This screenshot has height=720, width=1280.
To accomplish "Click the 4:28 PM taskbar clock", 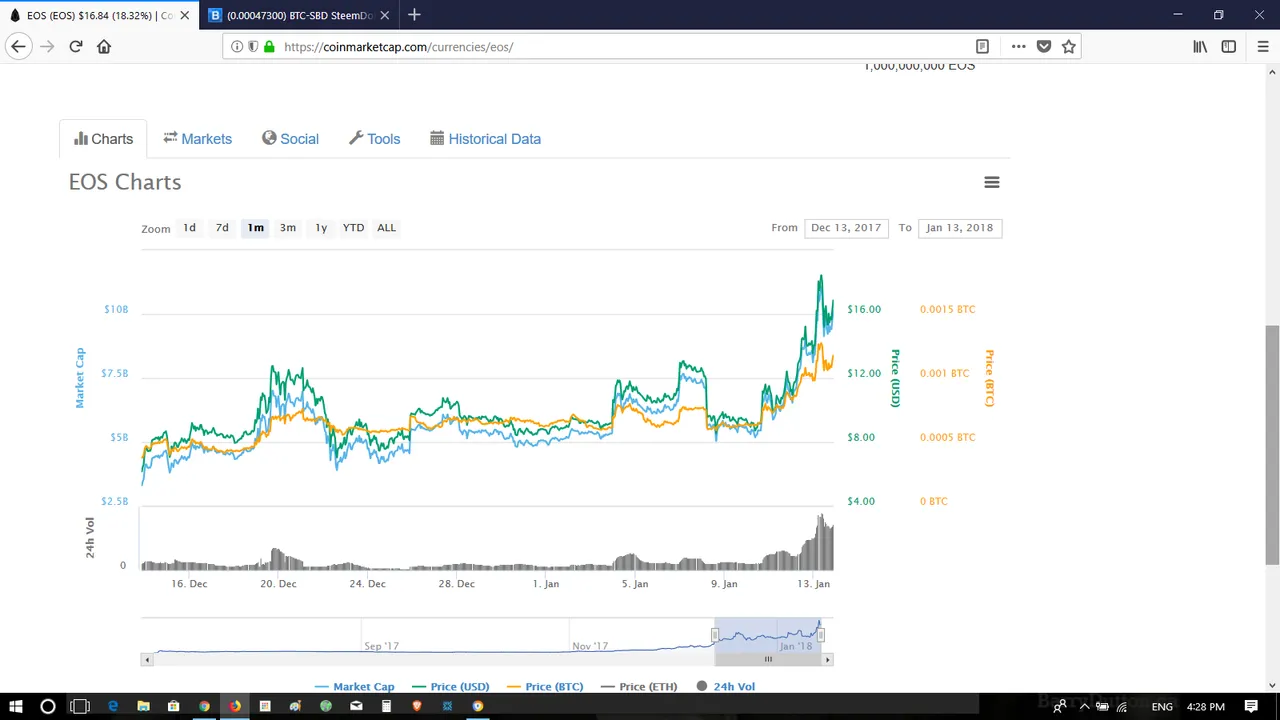I will pos(1206,707).
